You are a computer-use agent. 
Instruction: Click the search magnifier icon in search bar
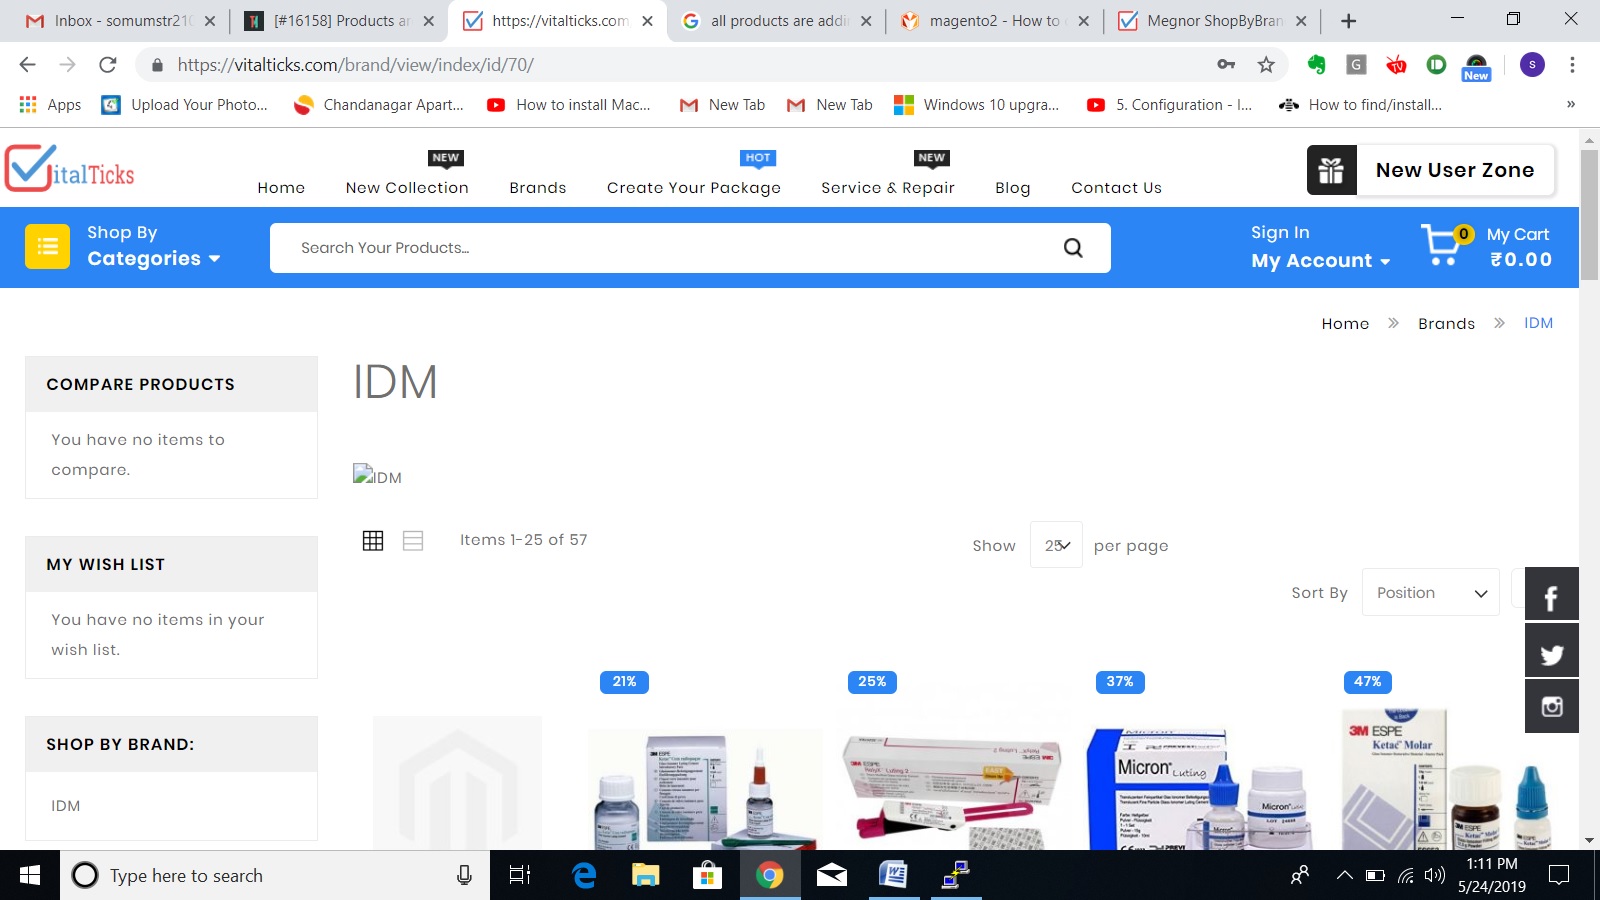coord(1072,248)
